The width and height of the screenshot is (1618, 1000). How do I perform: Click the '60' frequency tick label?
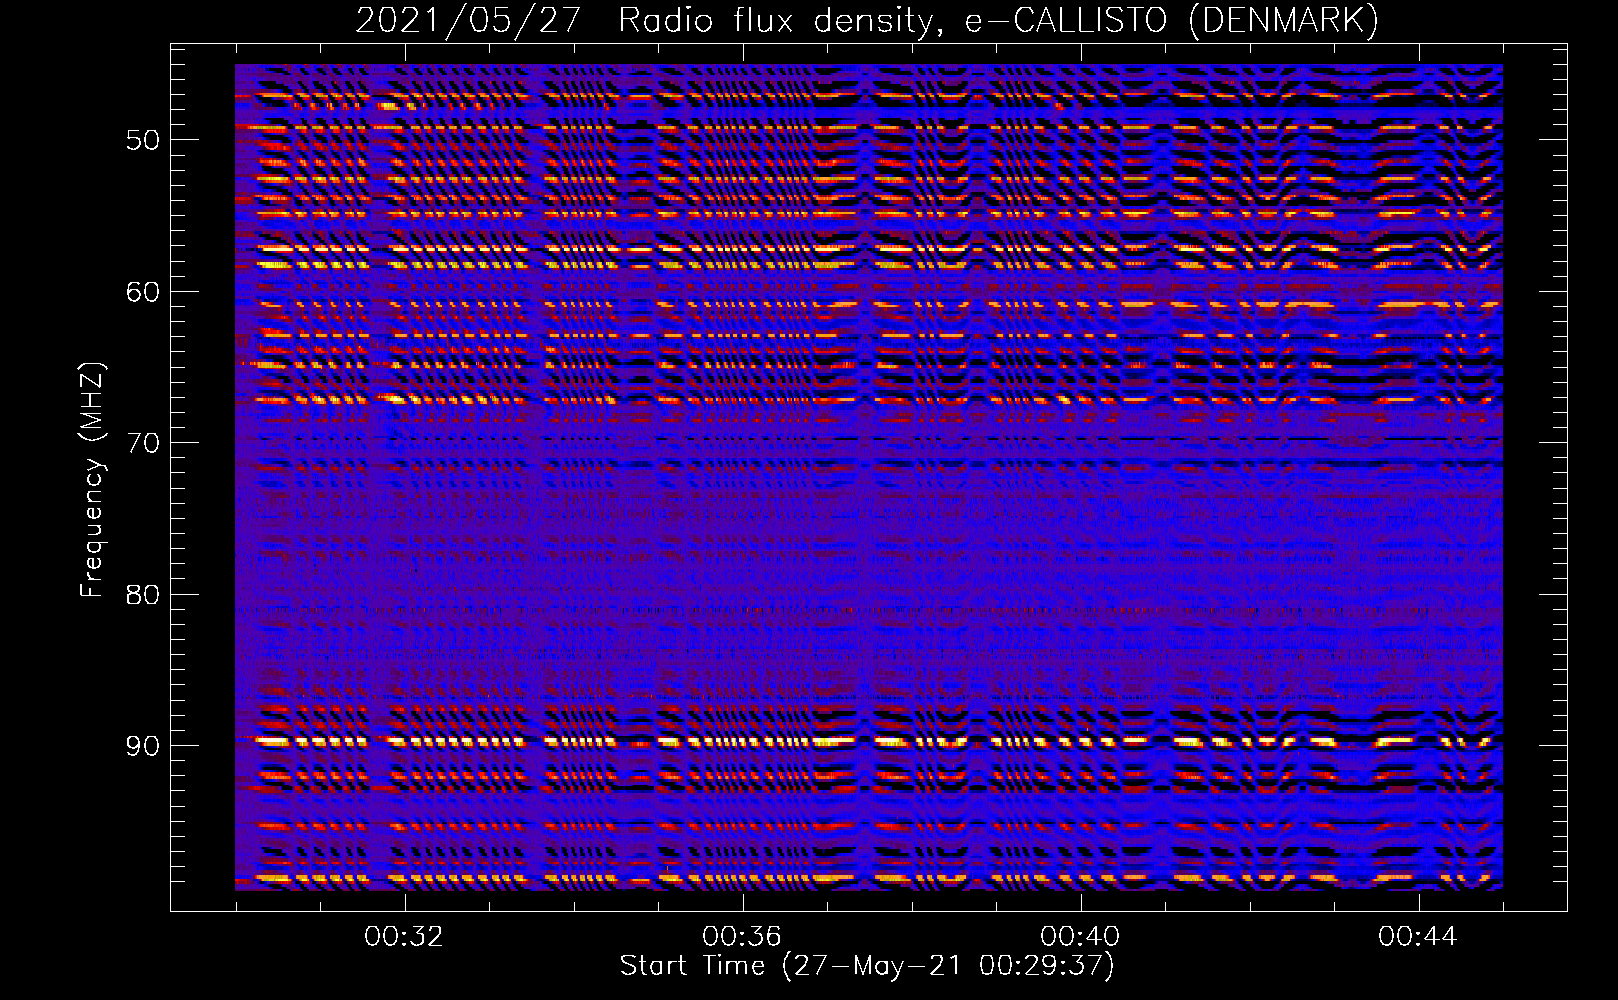(142, 292)
